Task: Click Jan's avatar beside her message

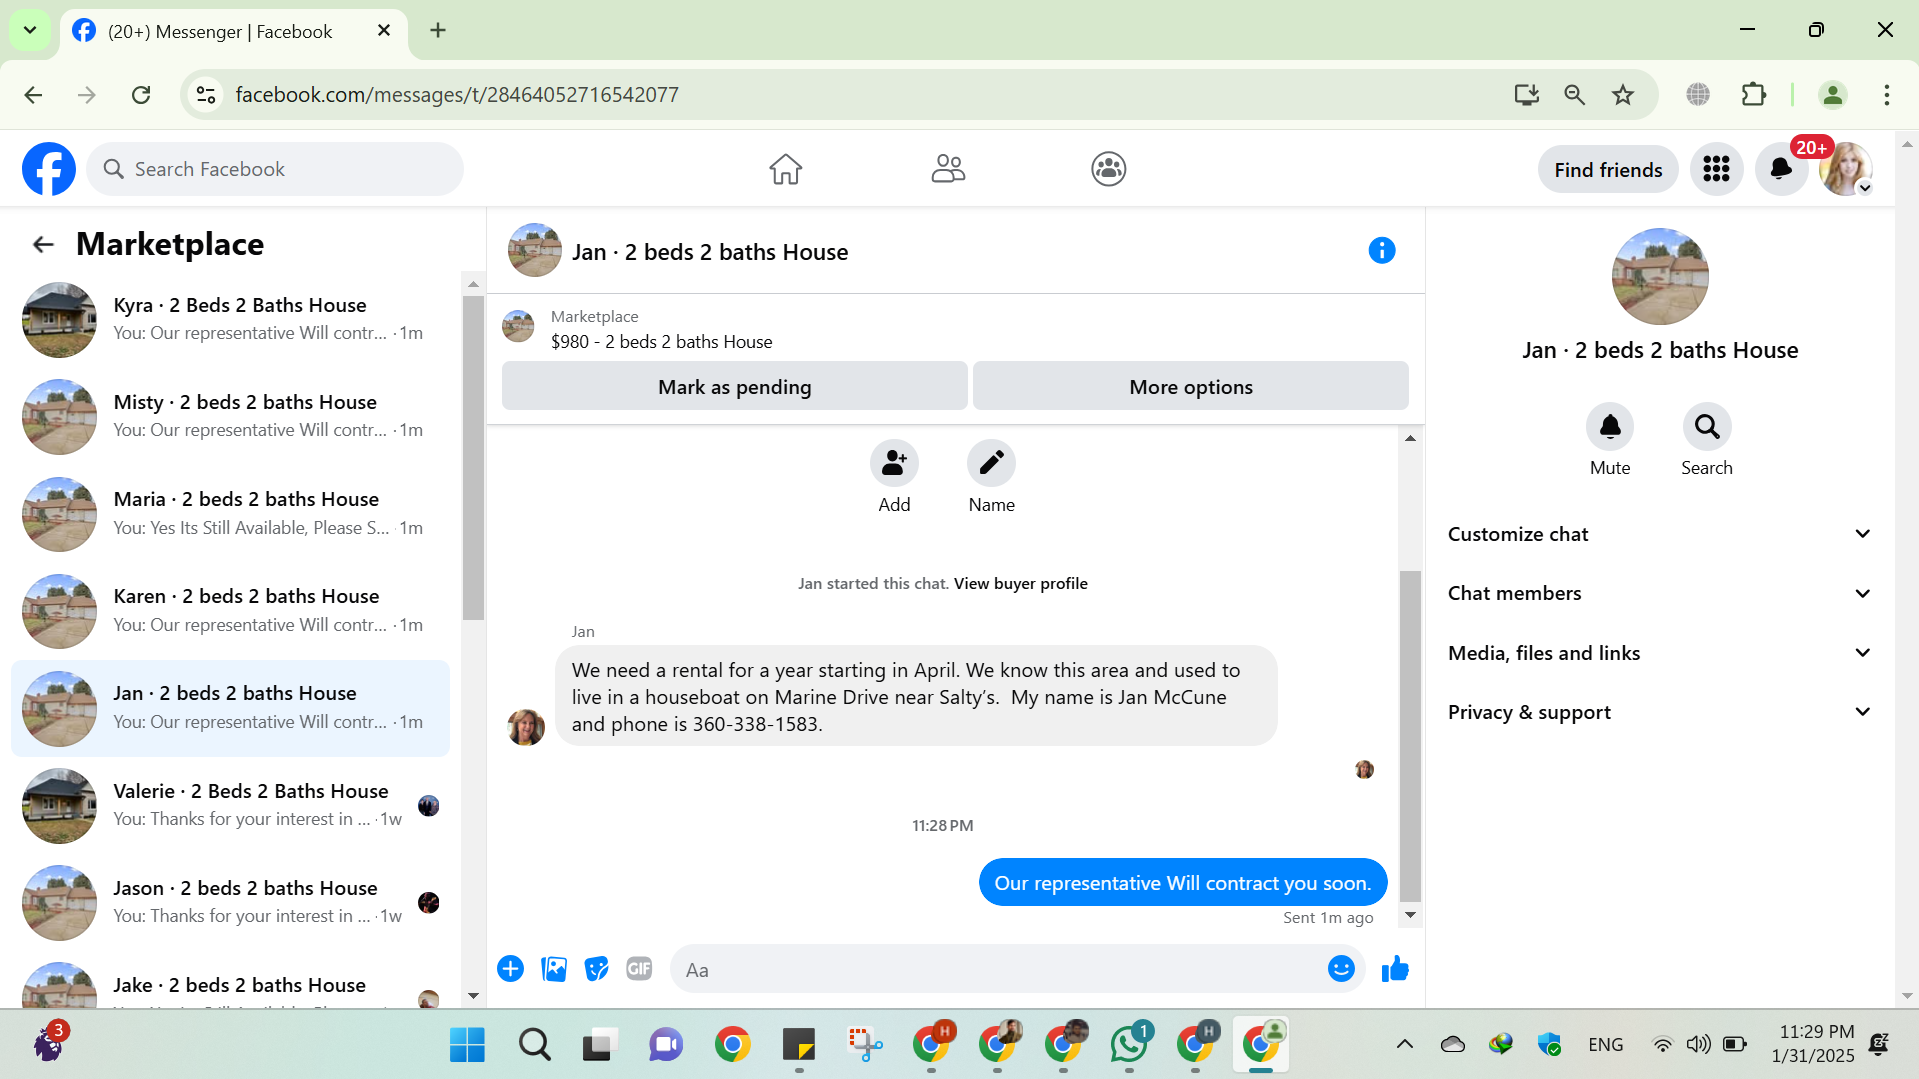Action: point(526,727)
